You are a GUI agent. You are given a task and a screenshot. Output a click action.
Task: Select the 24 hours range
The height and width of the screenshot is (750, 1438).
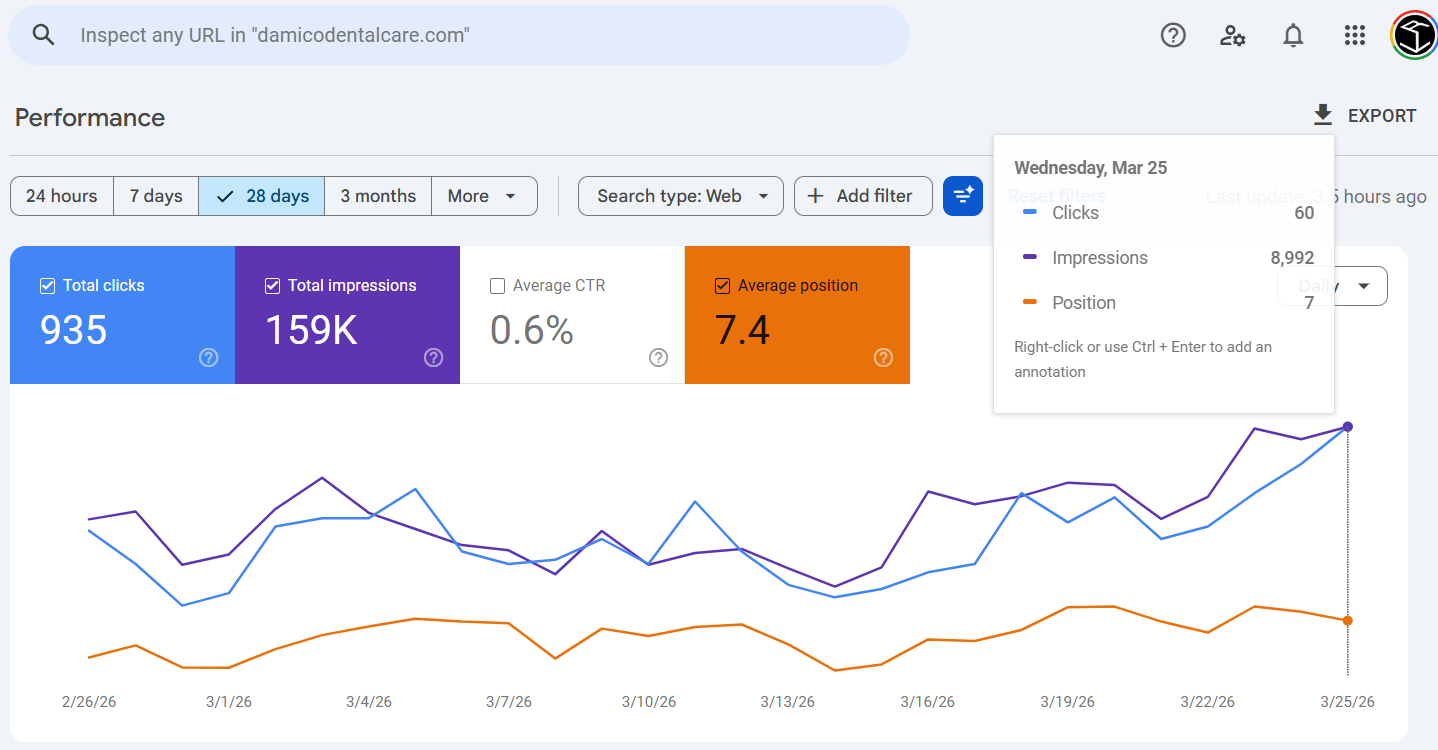(62, 196)
